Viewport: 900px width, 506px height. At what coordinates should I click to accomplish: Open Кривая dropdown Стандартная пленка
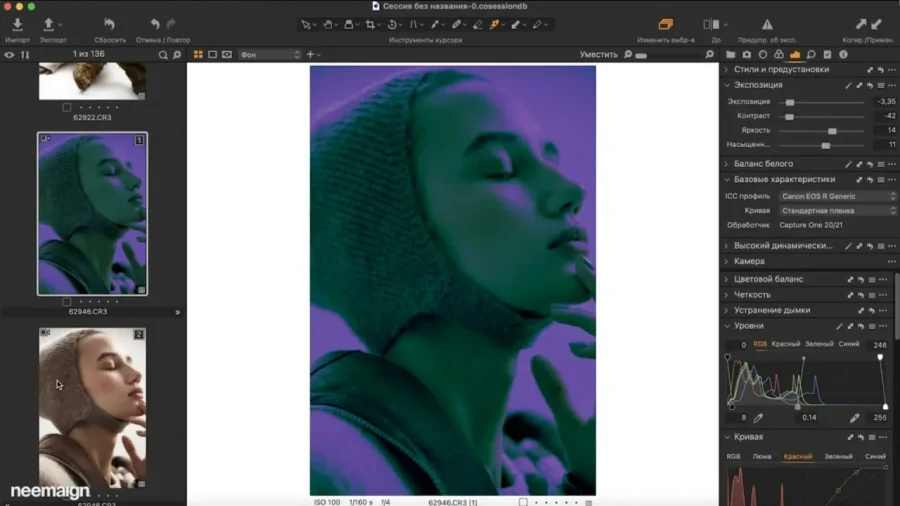coord(838,211)
